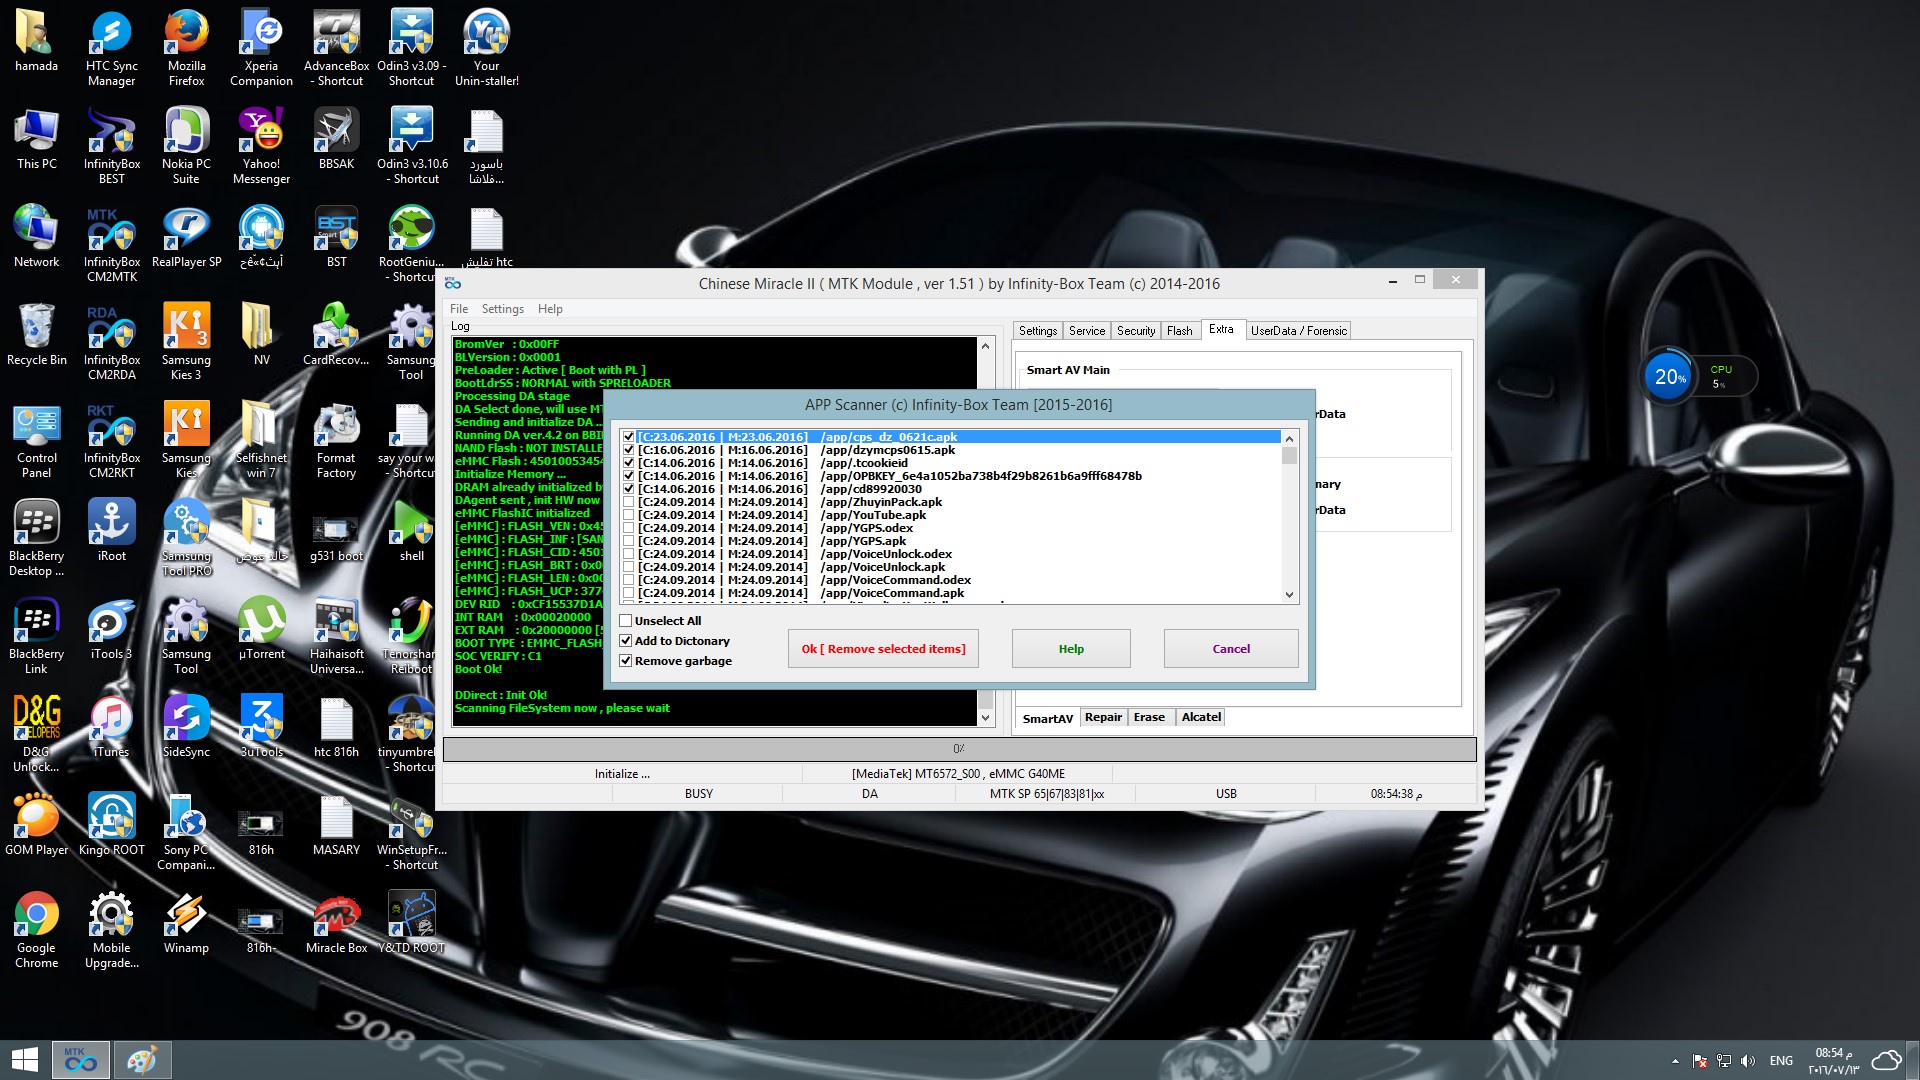Click Ok [ Remove selected items] button
This screenshot has width=1920, height=1080.
tap(883, 649)
